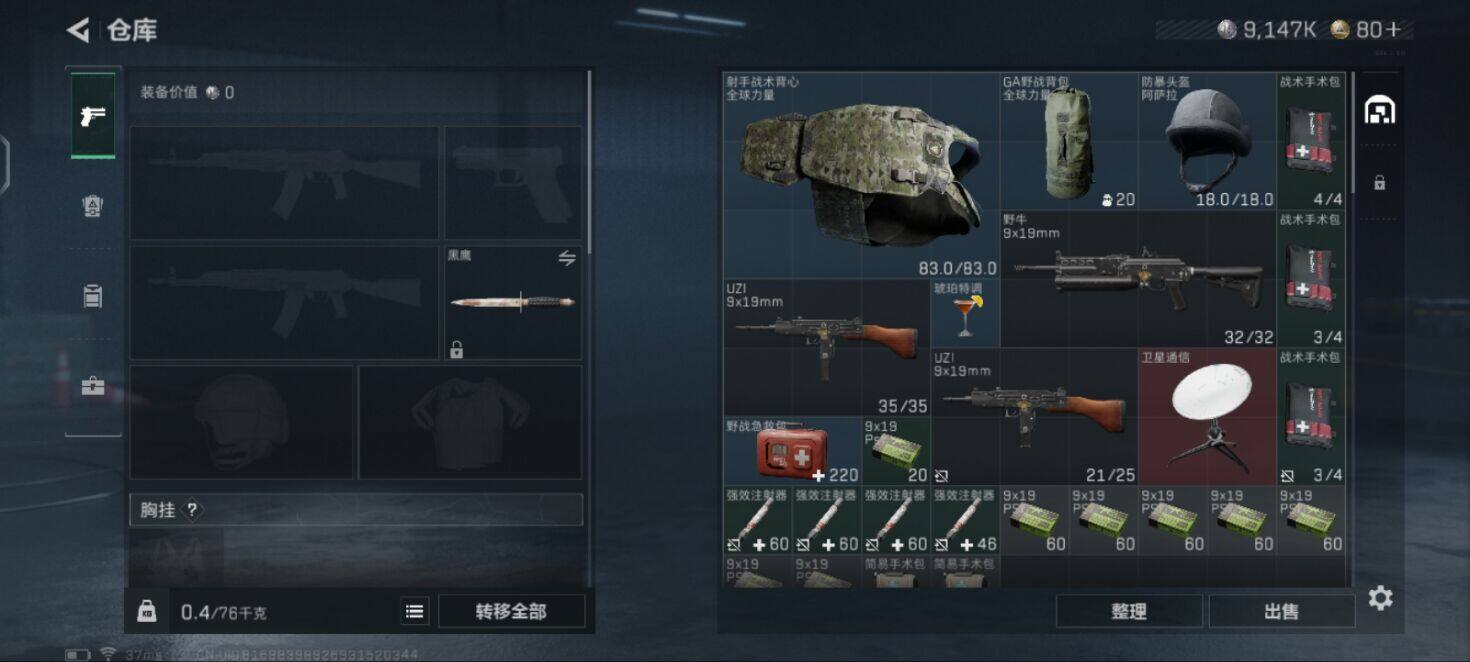
Task: Expand the 胸挂 chest rig section
Action: (356, 510)
